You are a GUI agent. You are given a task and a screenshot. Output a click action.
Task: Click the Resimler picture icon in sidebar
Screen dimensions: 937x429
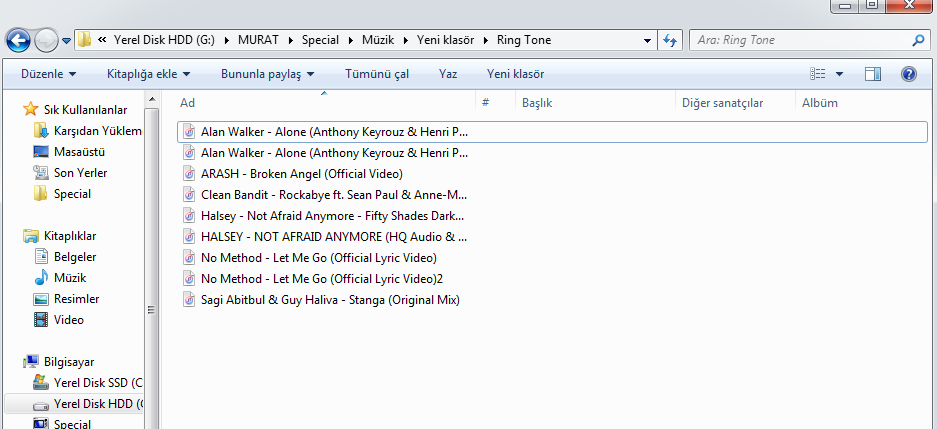41,299
